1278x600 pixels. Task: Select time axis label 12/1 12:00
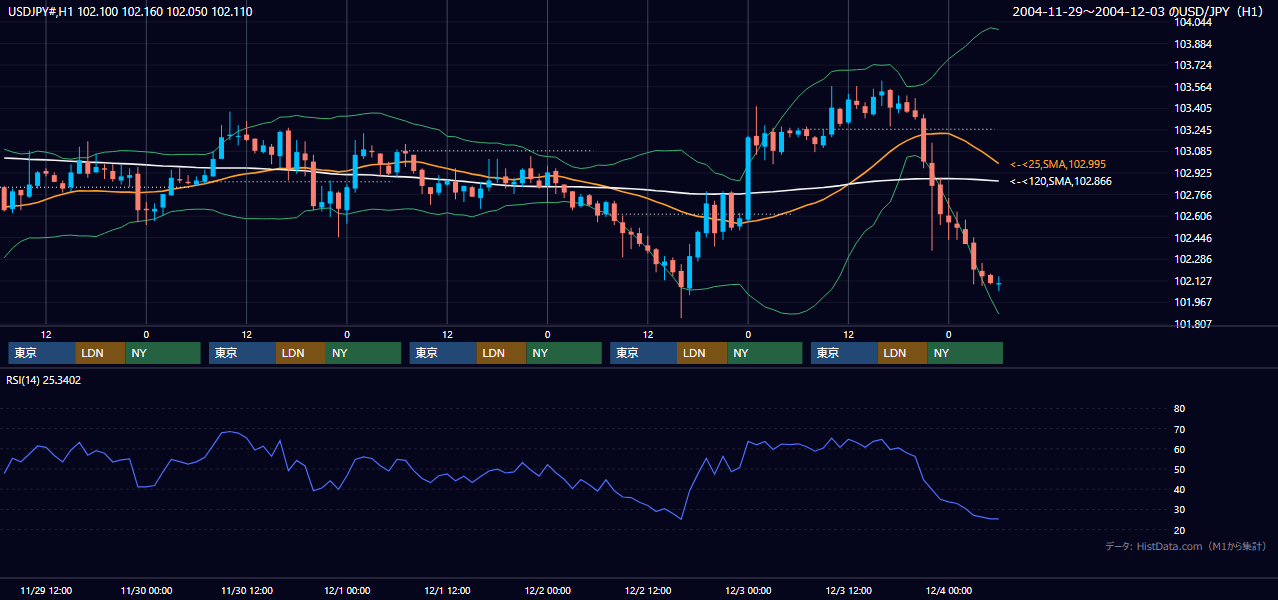[447, 590]
